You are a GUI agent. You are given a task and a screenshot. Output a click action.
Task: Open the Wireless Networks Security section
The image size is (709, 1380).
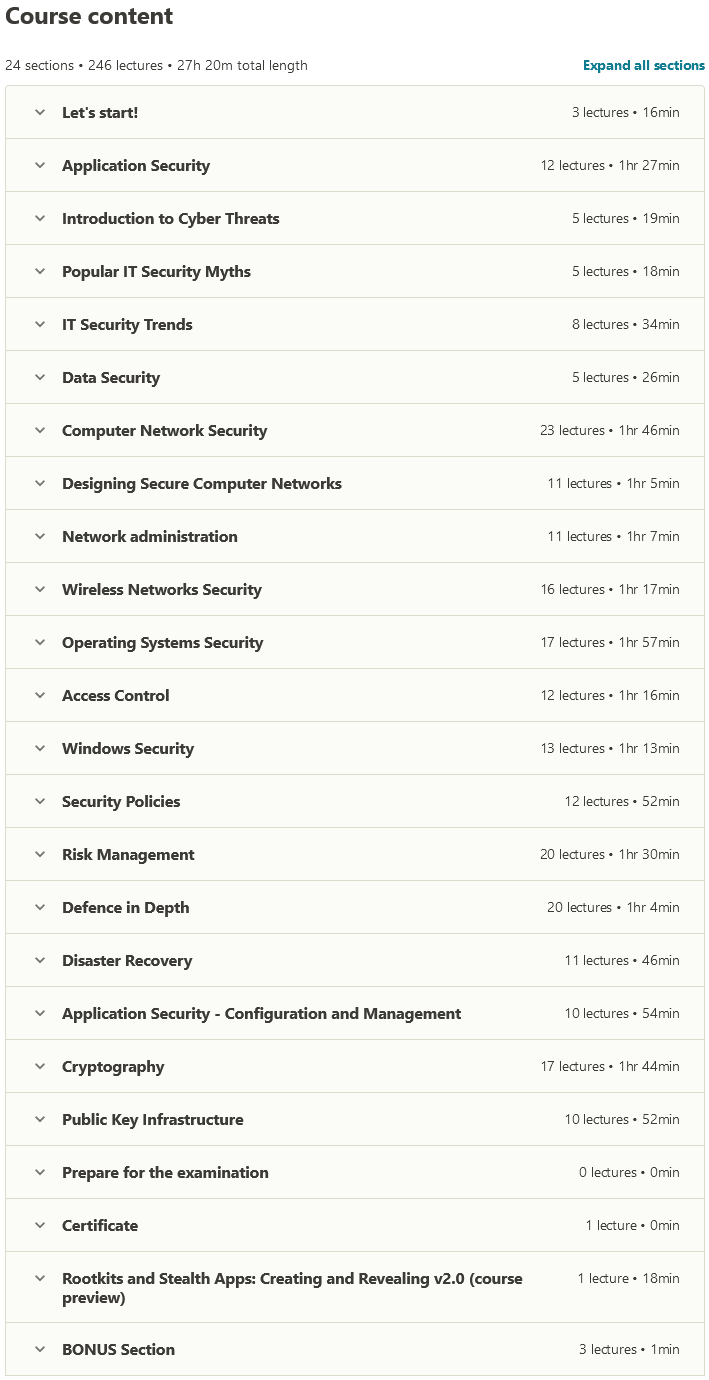tap(162, 589)
